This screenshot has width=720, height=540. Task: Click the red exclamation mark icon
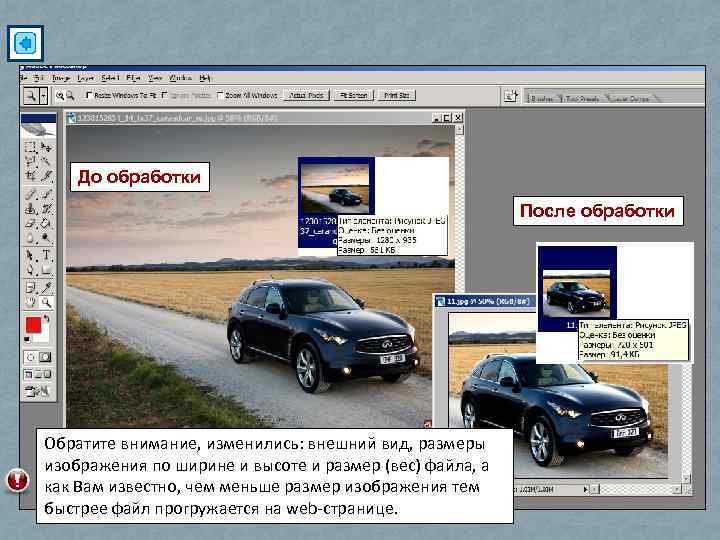tap(17, 480)
